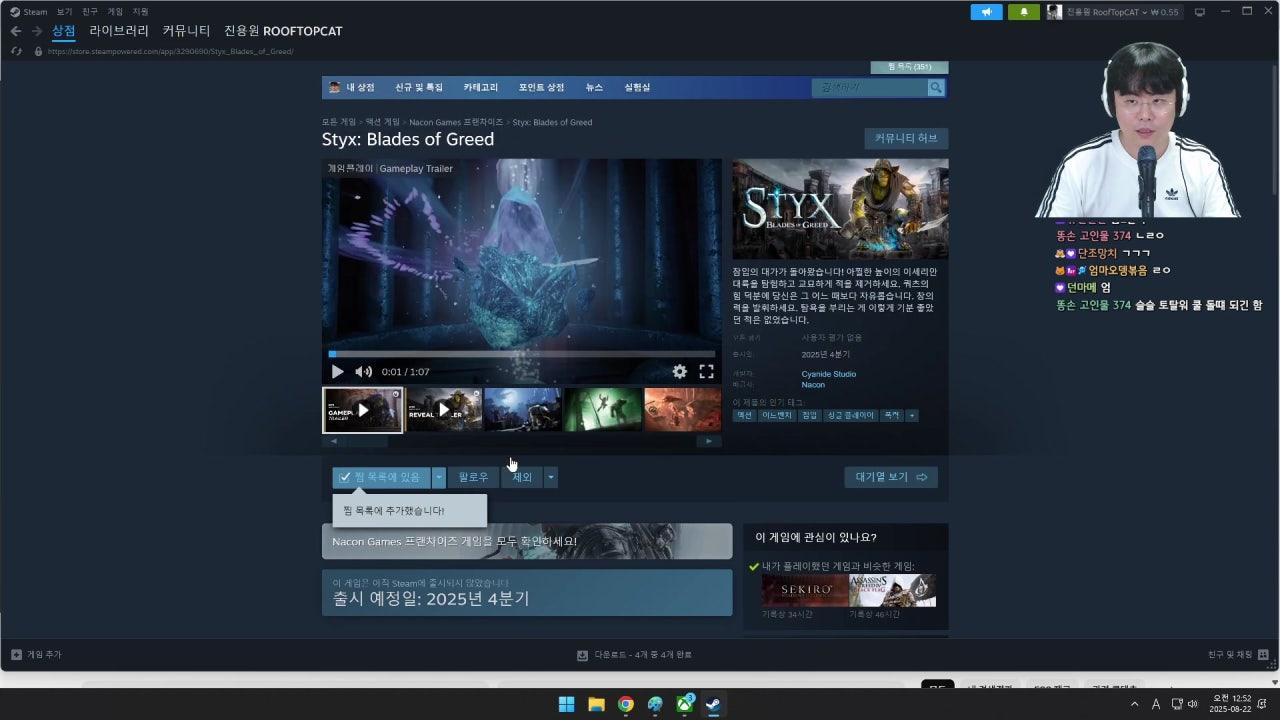Click the volume icon in system tray
The width and height of the screenshot is (1280, 720).
pos(1192,704)
